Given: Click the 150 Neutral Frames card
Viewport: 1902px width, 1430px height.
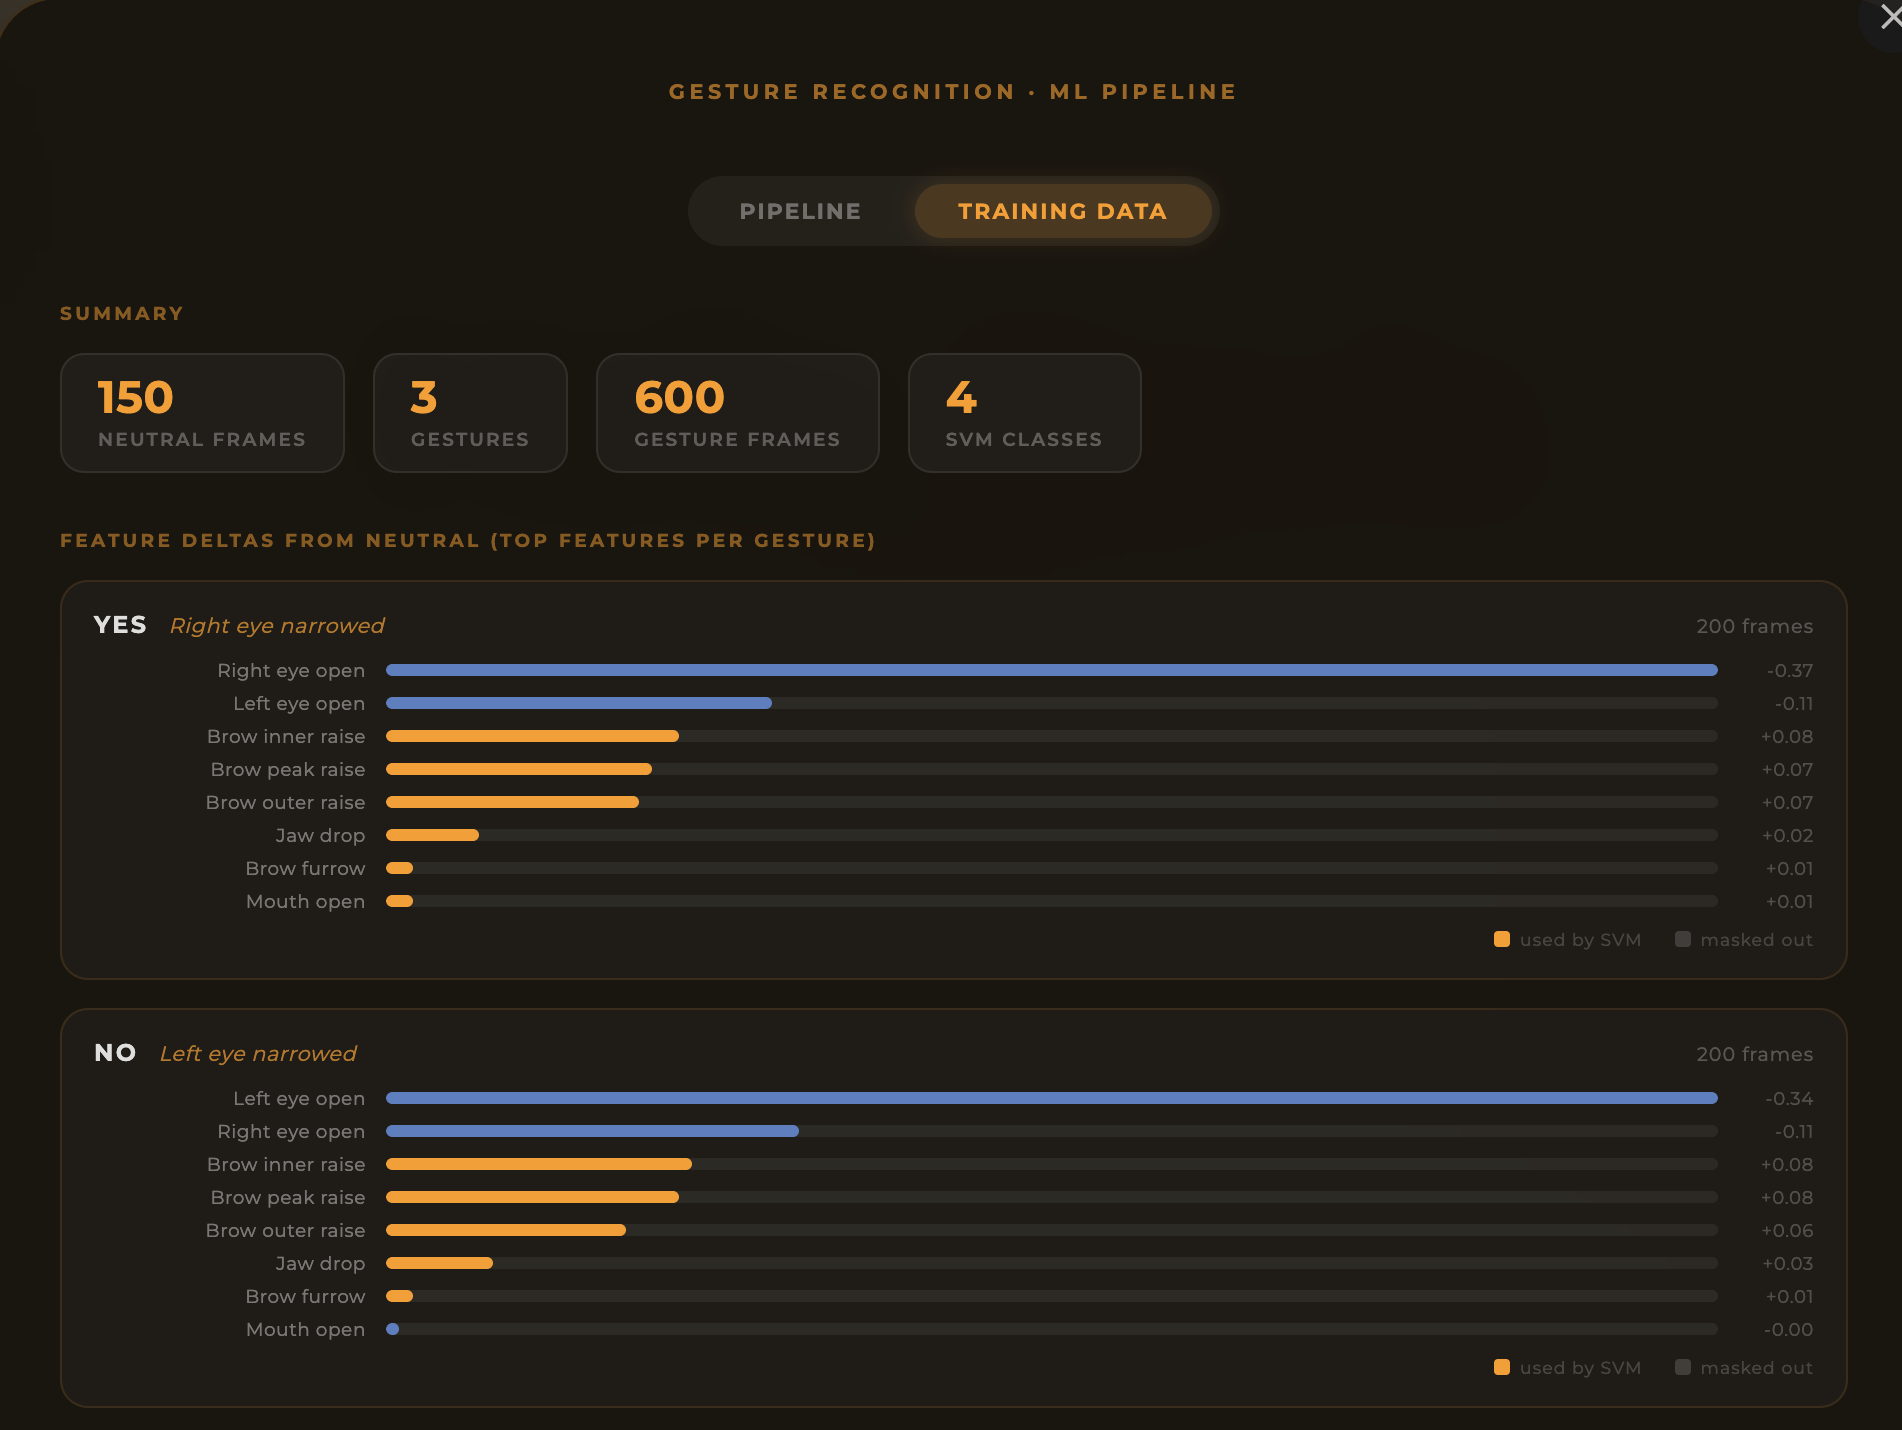Looking at the screenshot, I should [202, 412].
